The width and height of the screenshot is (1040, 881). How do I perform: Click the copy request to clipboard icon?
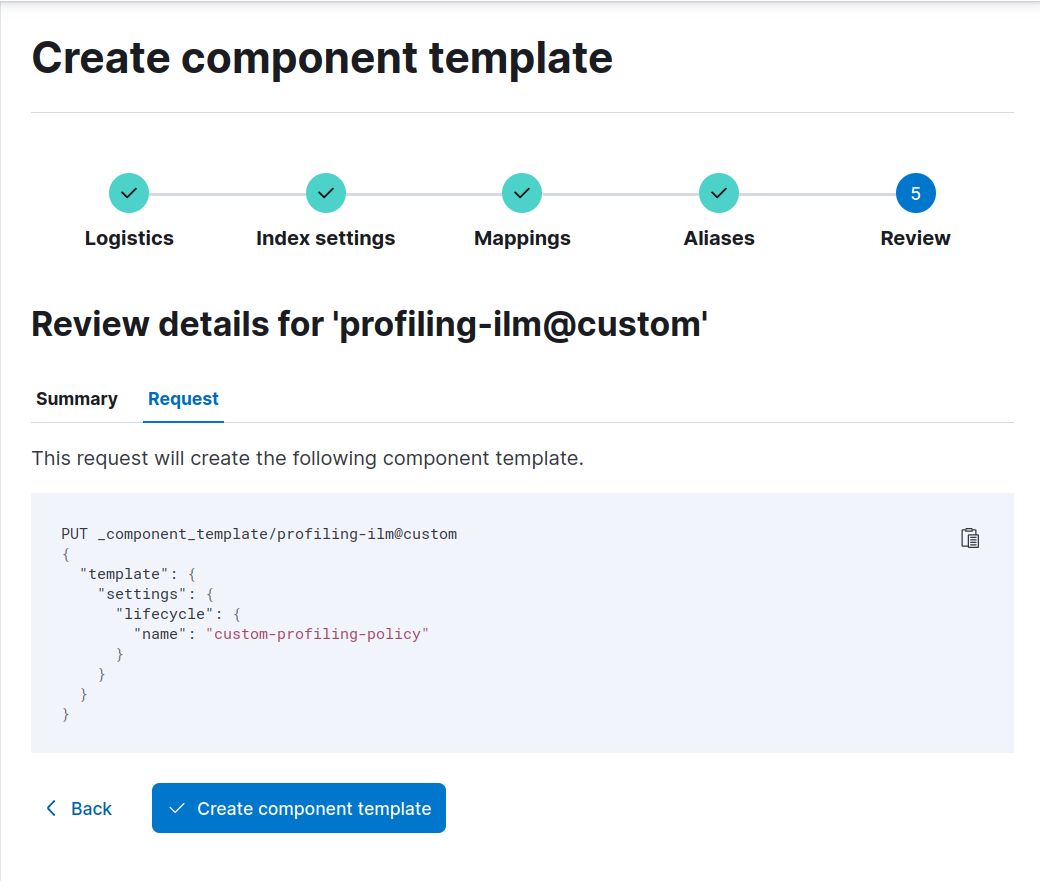coord(969,537)
